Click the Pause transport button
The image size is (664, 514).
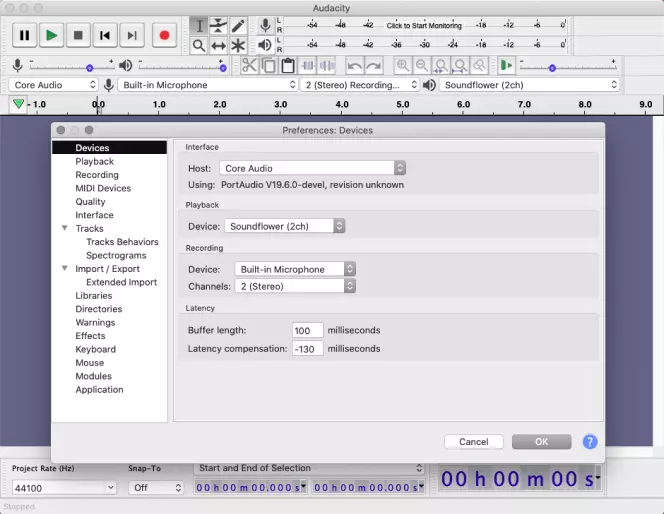point(24,36)
